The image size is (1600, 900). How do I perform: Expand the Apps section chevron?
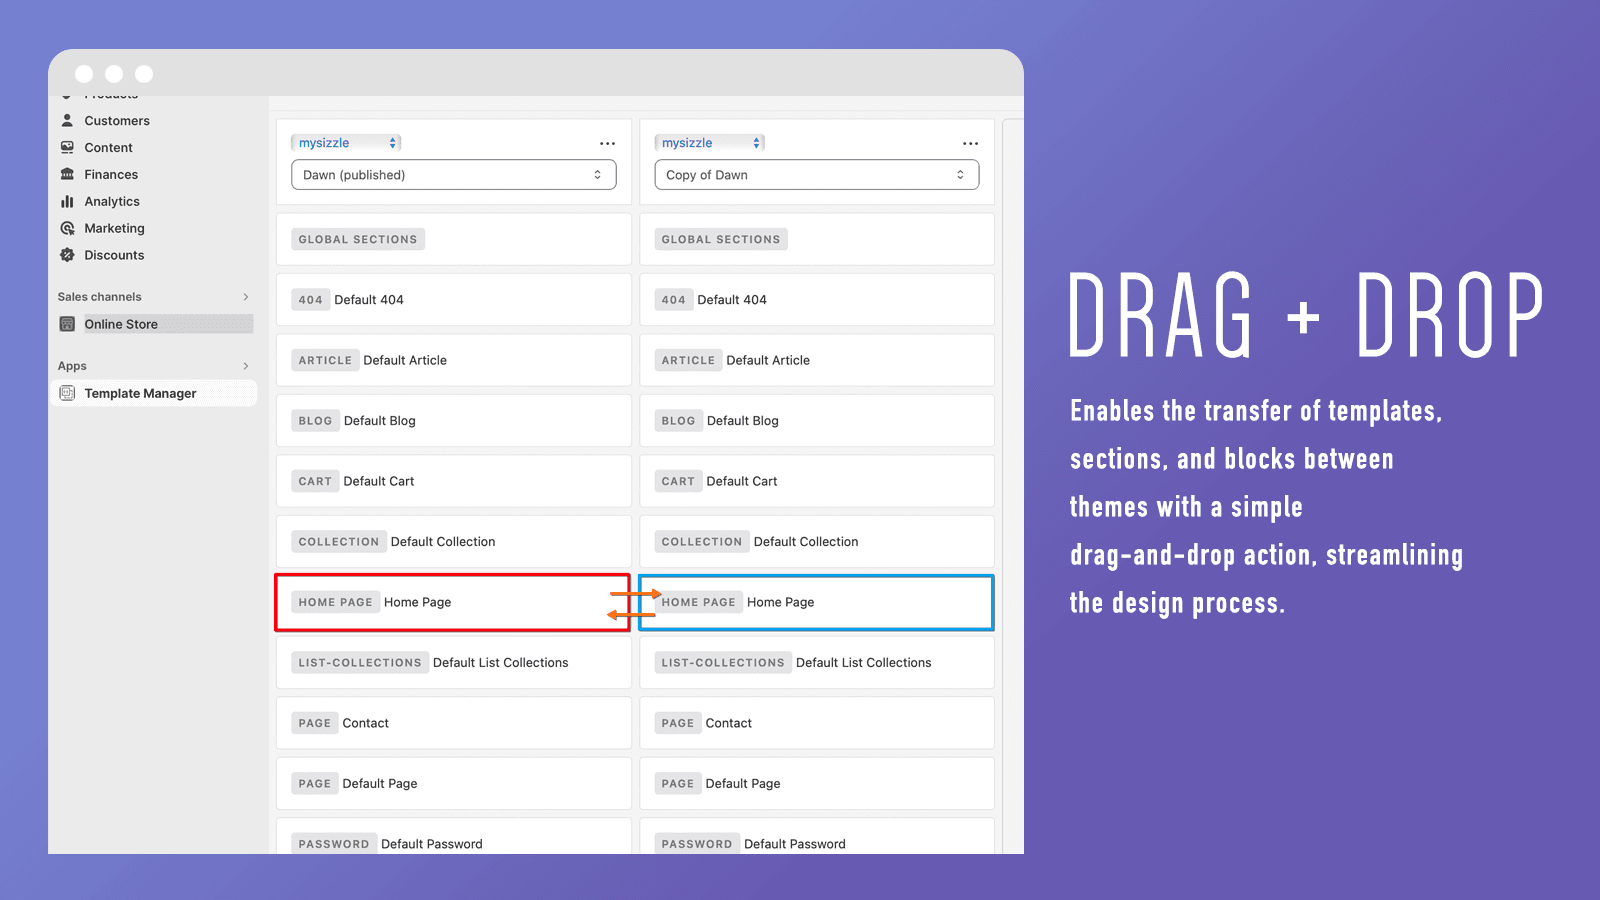(246, 366)
